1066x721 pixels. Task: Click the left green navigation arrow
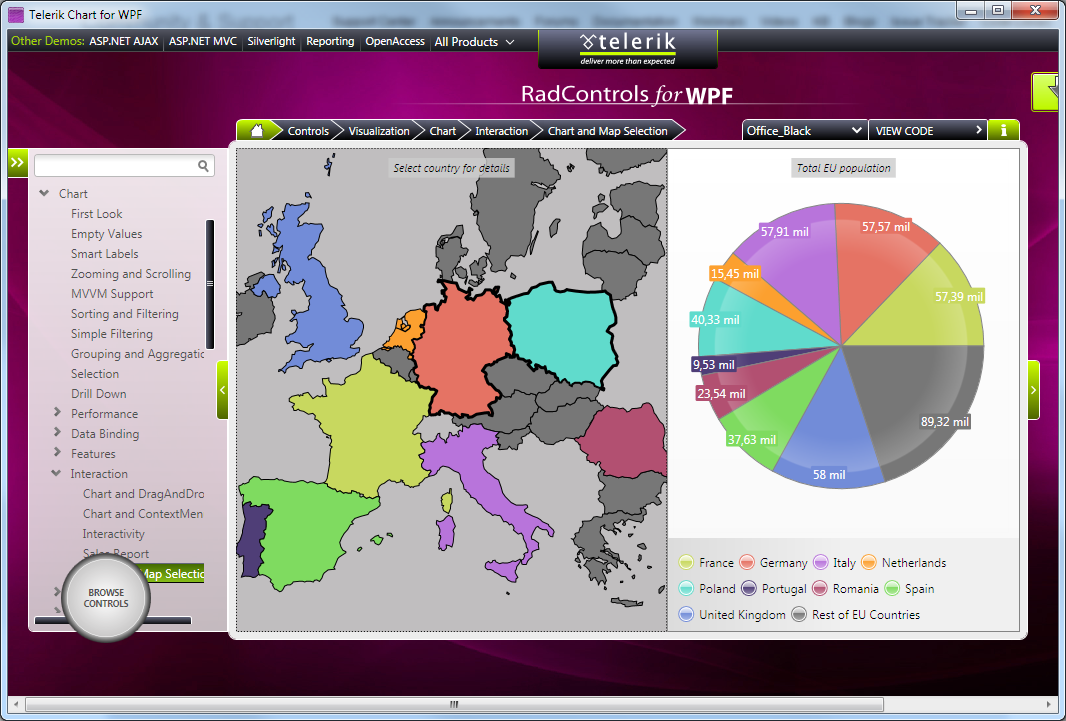pos(222,390)
